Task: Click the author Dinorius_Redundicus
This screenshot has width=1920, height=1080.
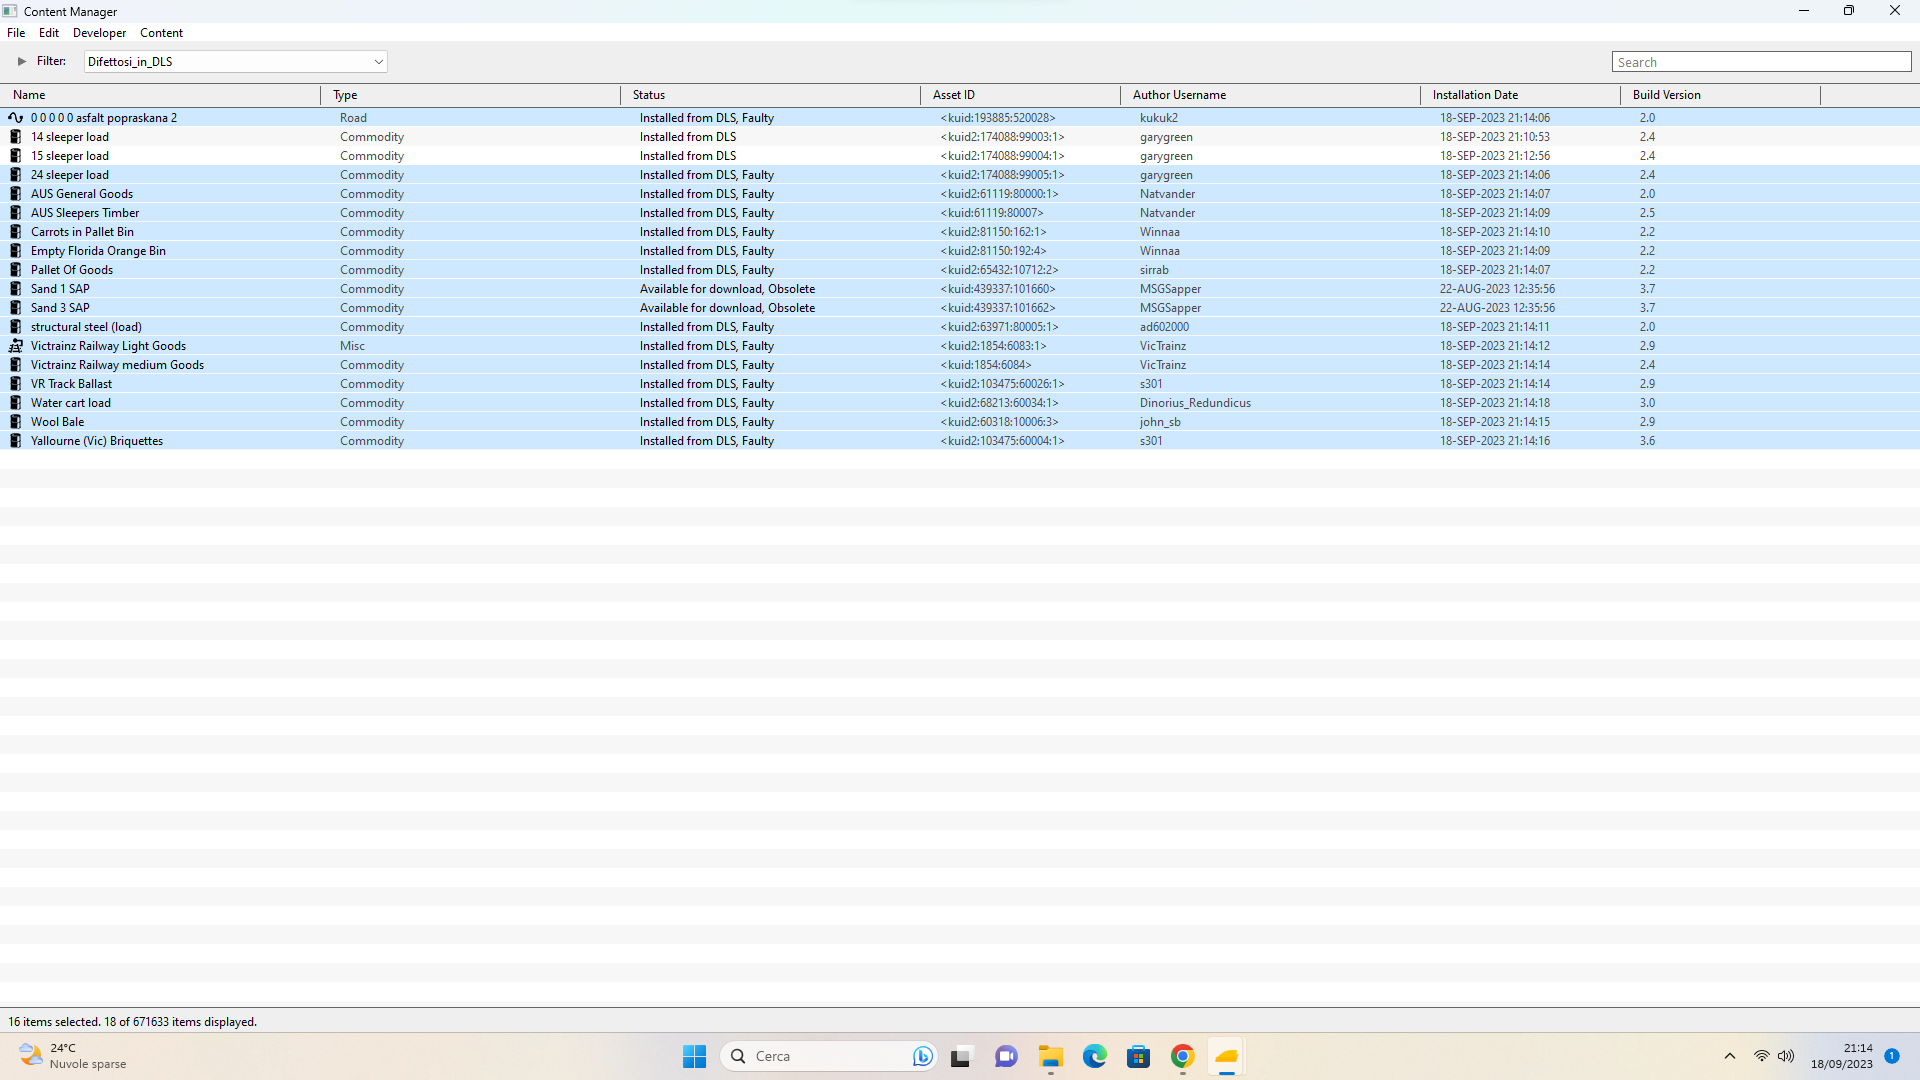Action: (1195, 403)
